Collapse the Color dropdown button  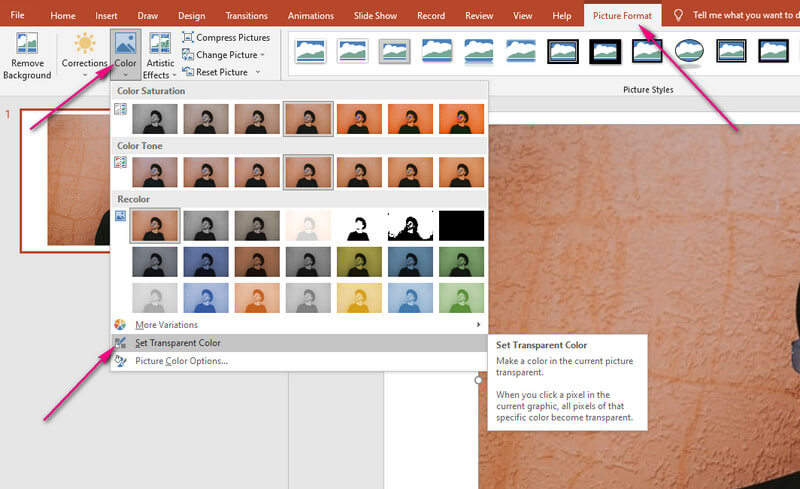pos(126,54)
